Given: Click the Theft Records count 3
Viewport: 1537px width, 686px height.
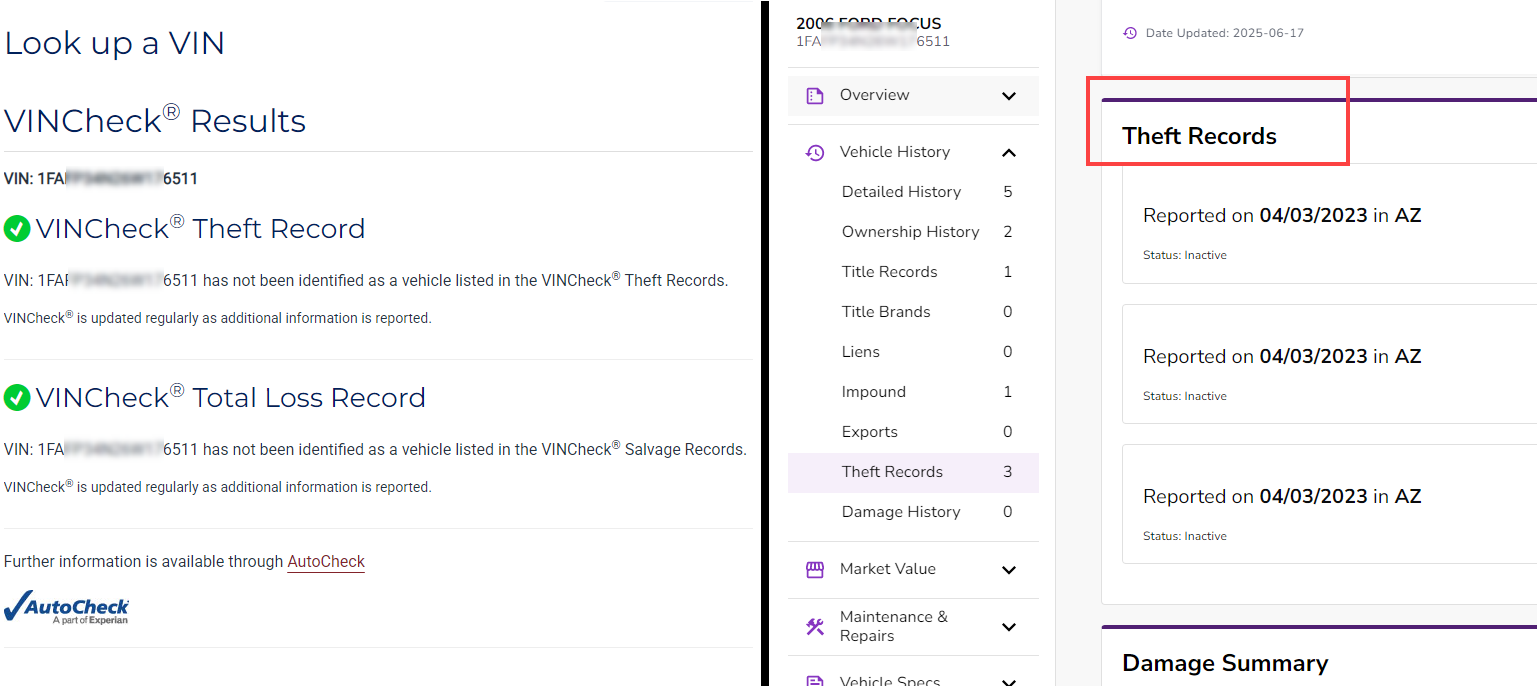Looking at the screenshot, I should coord(1008,472).
